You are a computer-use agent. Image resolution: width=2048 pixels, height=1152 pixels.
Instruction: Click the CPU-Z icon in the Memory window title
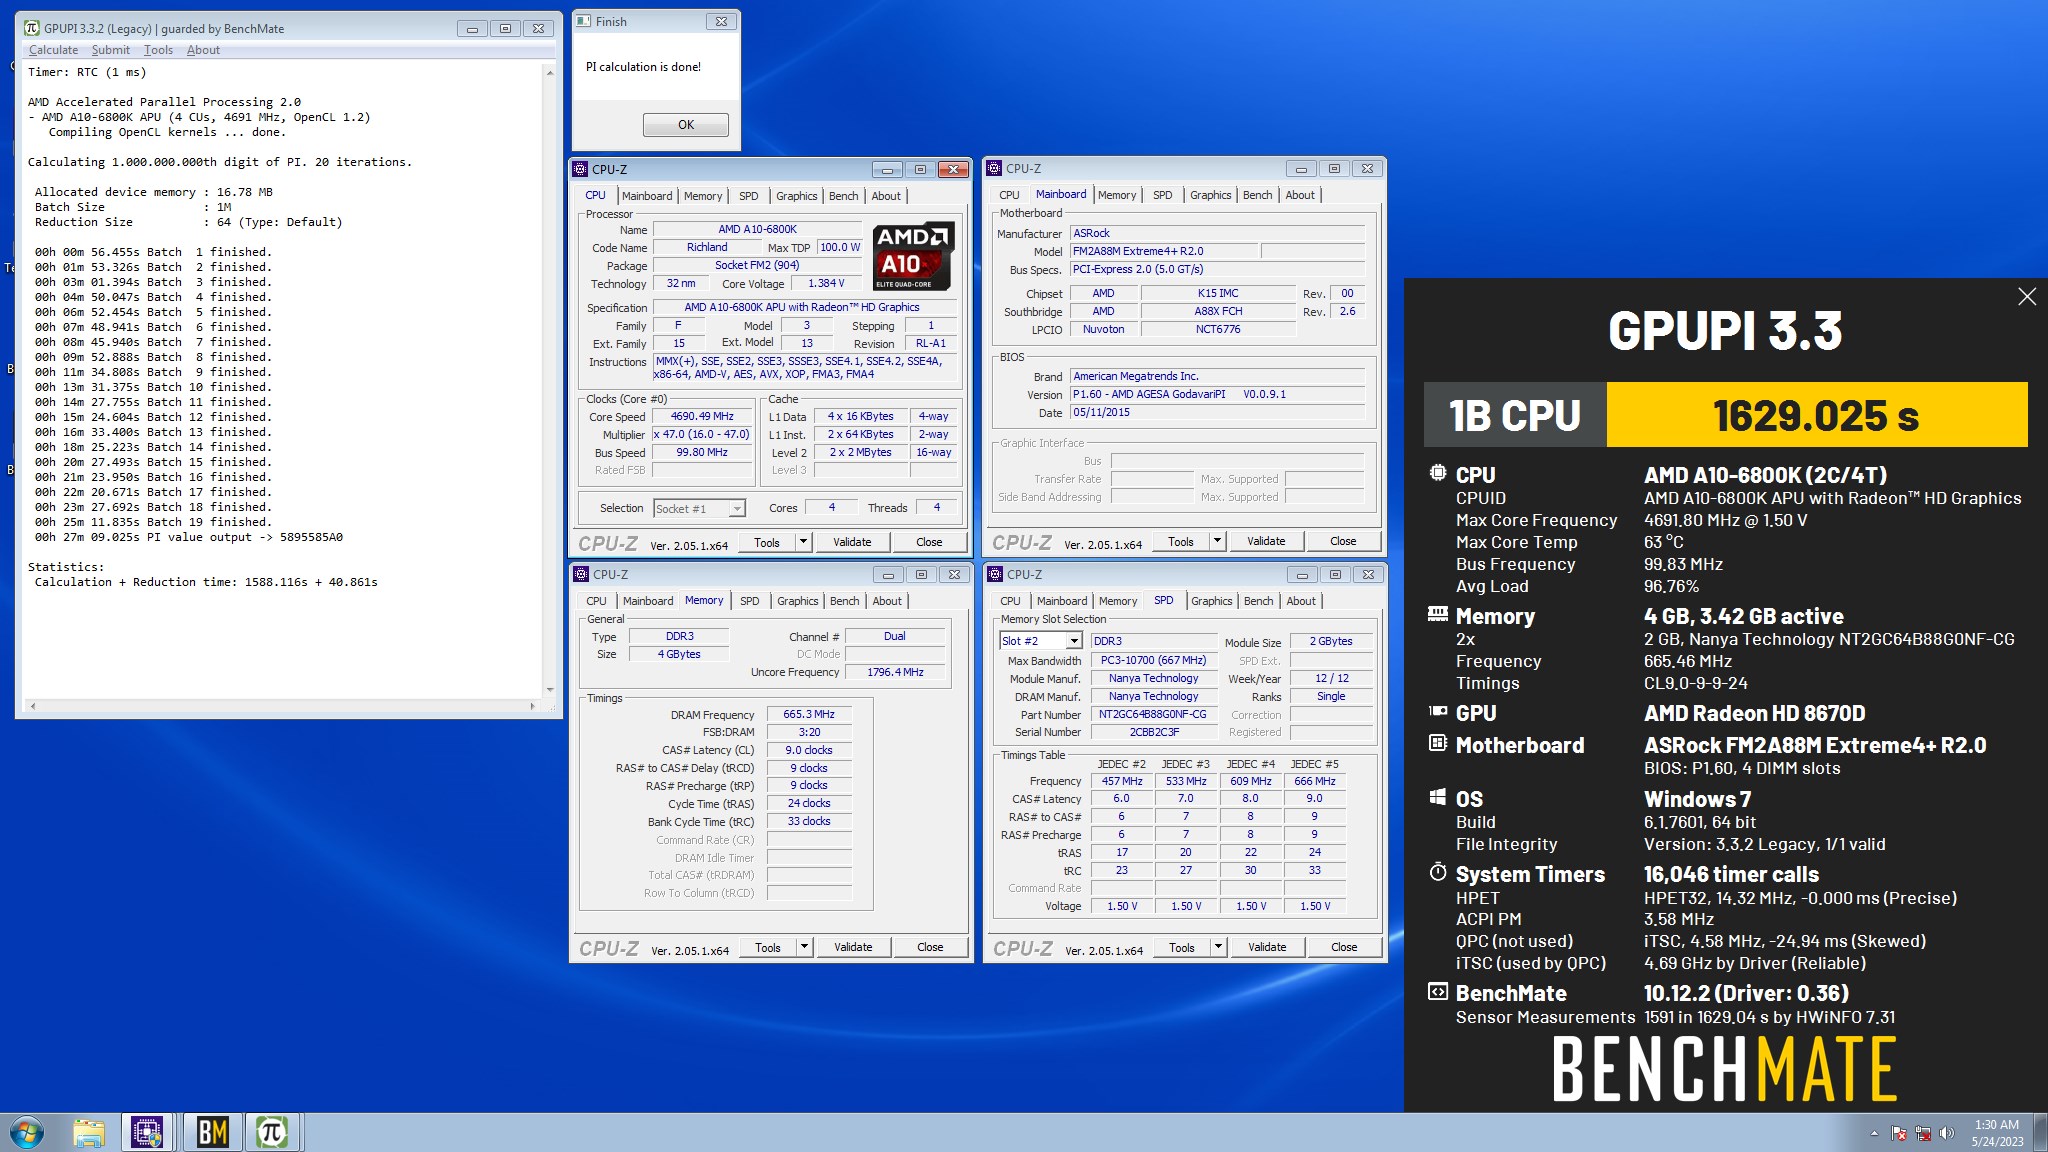click(x=581, y=574)
